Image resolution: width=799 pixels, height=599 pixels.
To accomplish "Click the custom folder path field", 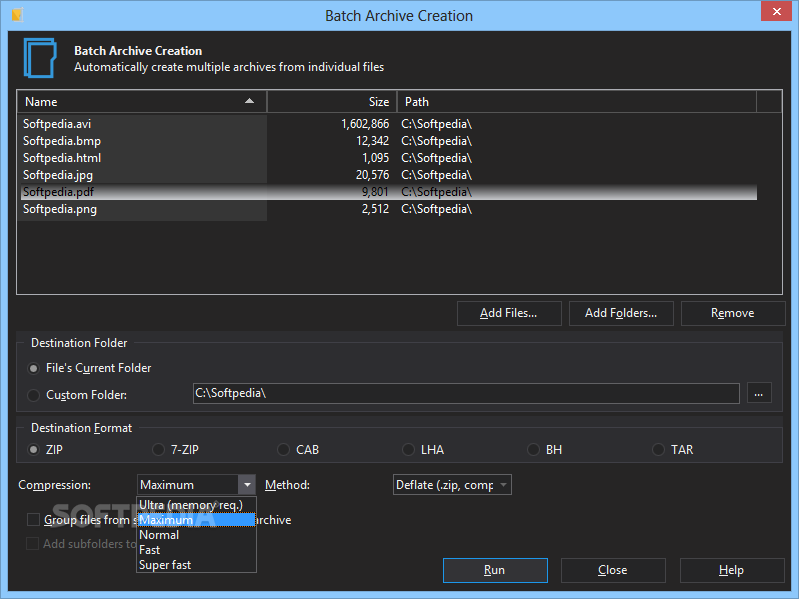I will coord(466,393).
